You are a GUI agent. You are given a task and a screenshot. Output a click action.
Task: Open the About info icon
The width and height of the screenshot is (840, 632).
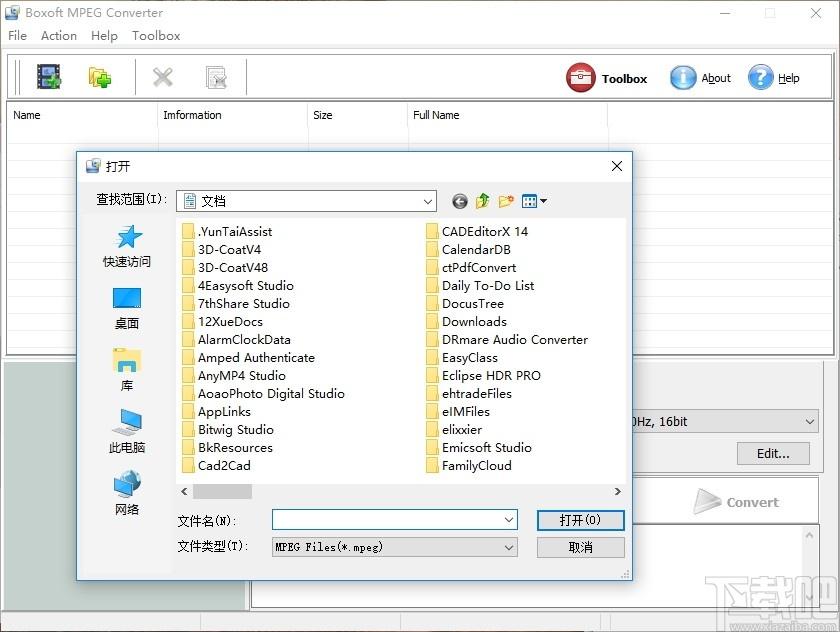(683, 78)
